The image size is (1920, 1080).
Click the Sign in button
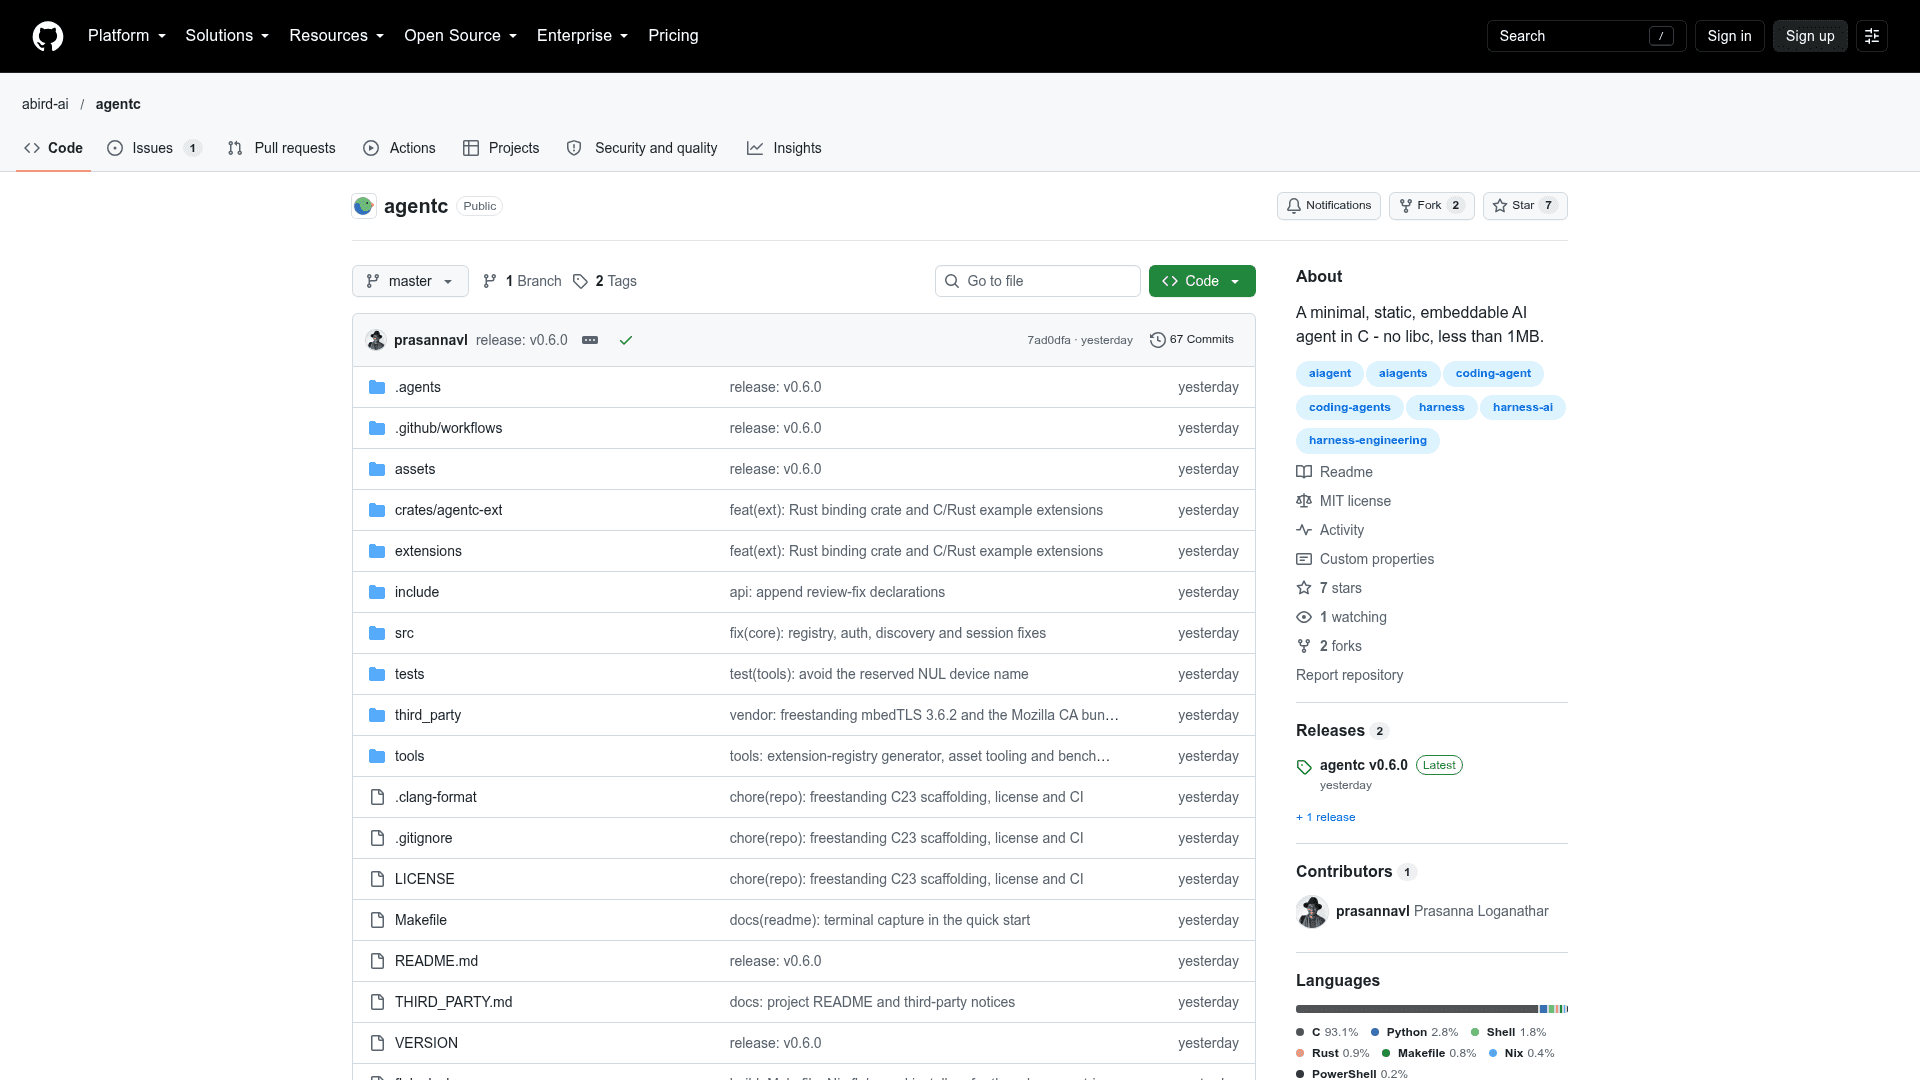tap(1729, 36)
